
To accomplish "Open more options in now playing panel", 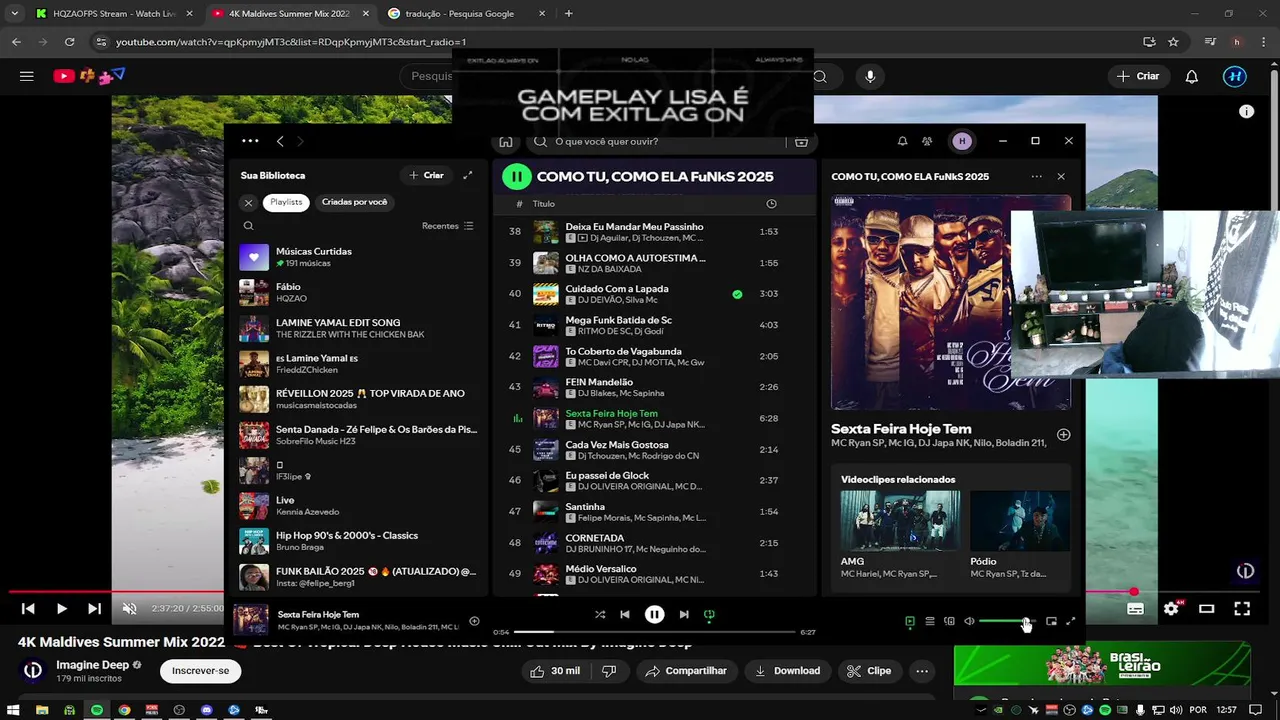I will pos(1036,176).
